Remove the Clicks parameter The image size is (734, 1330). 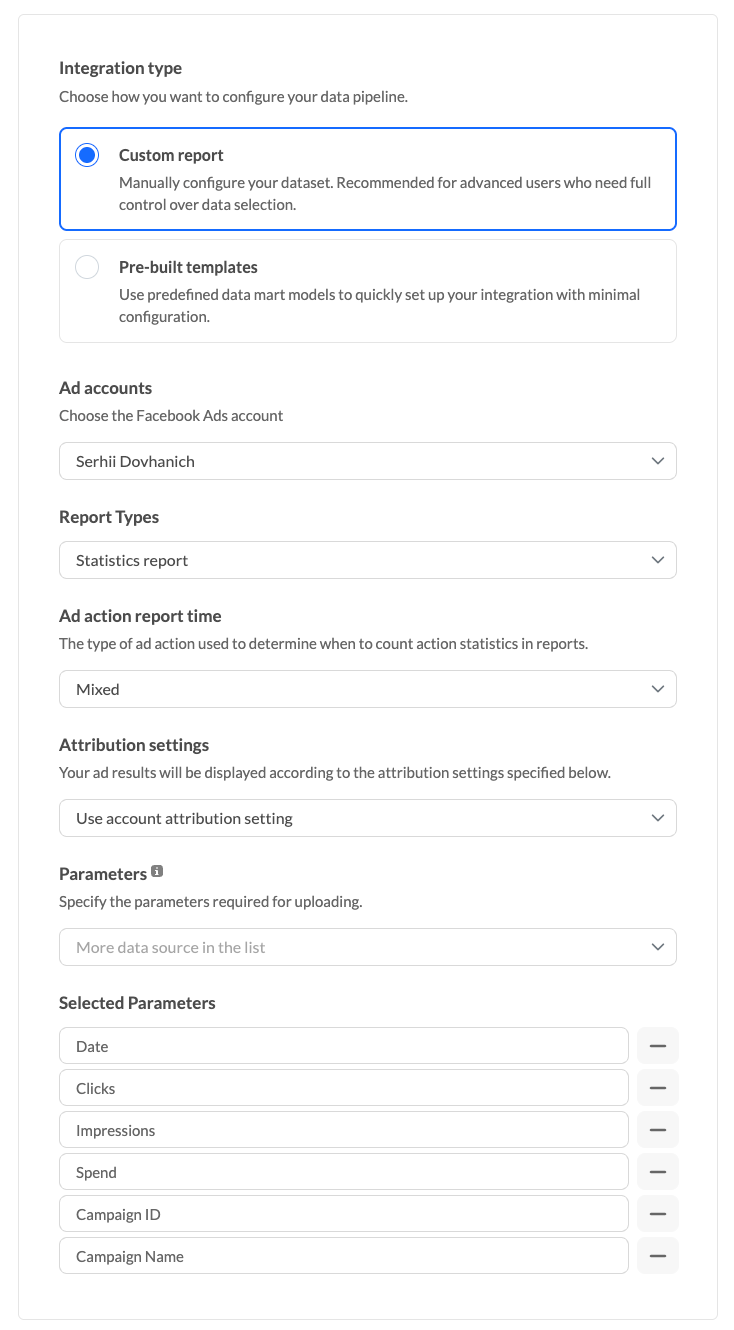657,1087
